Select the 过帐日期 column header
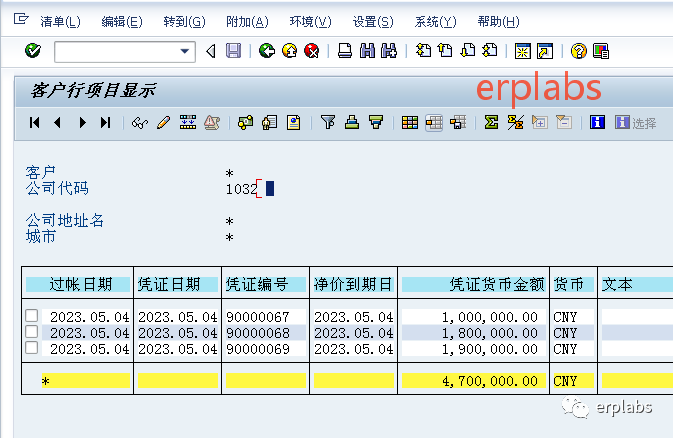673x438 pixels. 78,284
